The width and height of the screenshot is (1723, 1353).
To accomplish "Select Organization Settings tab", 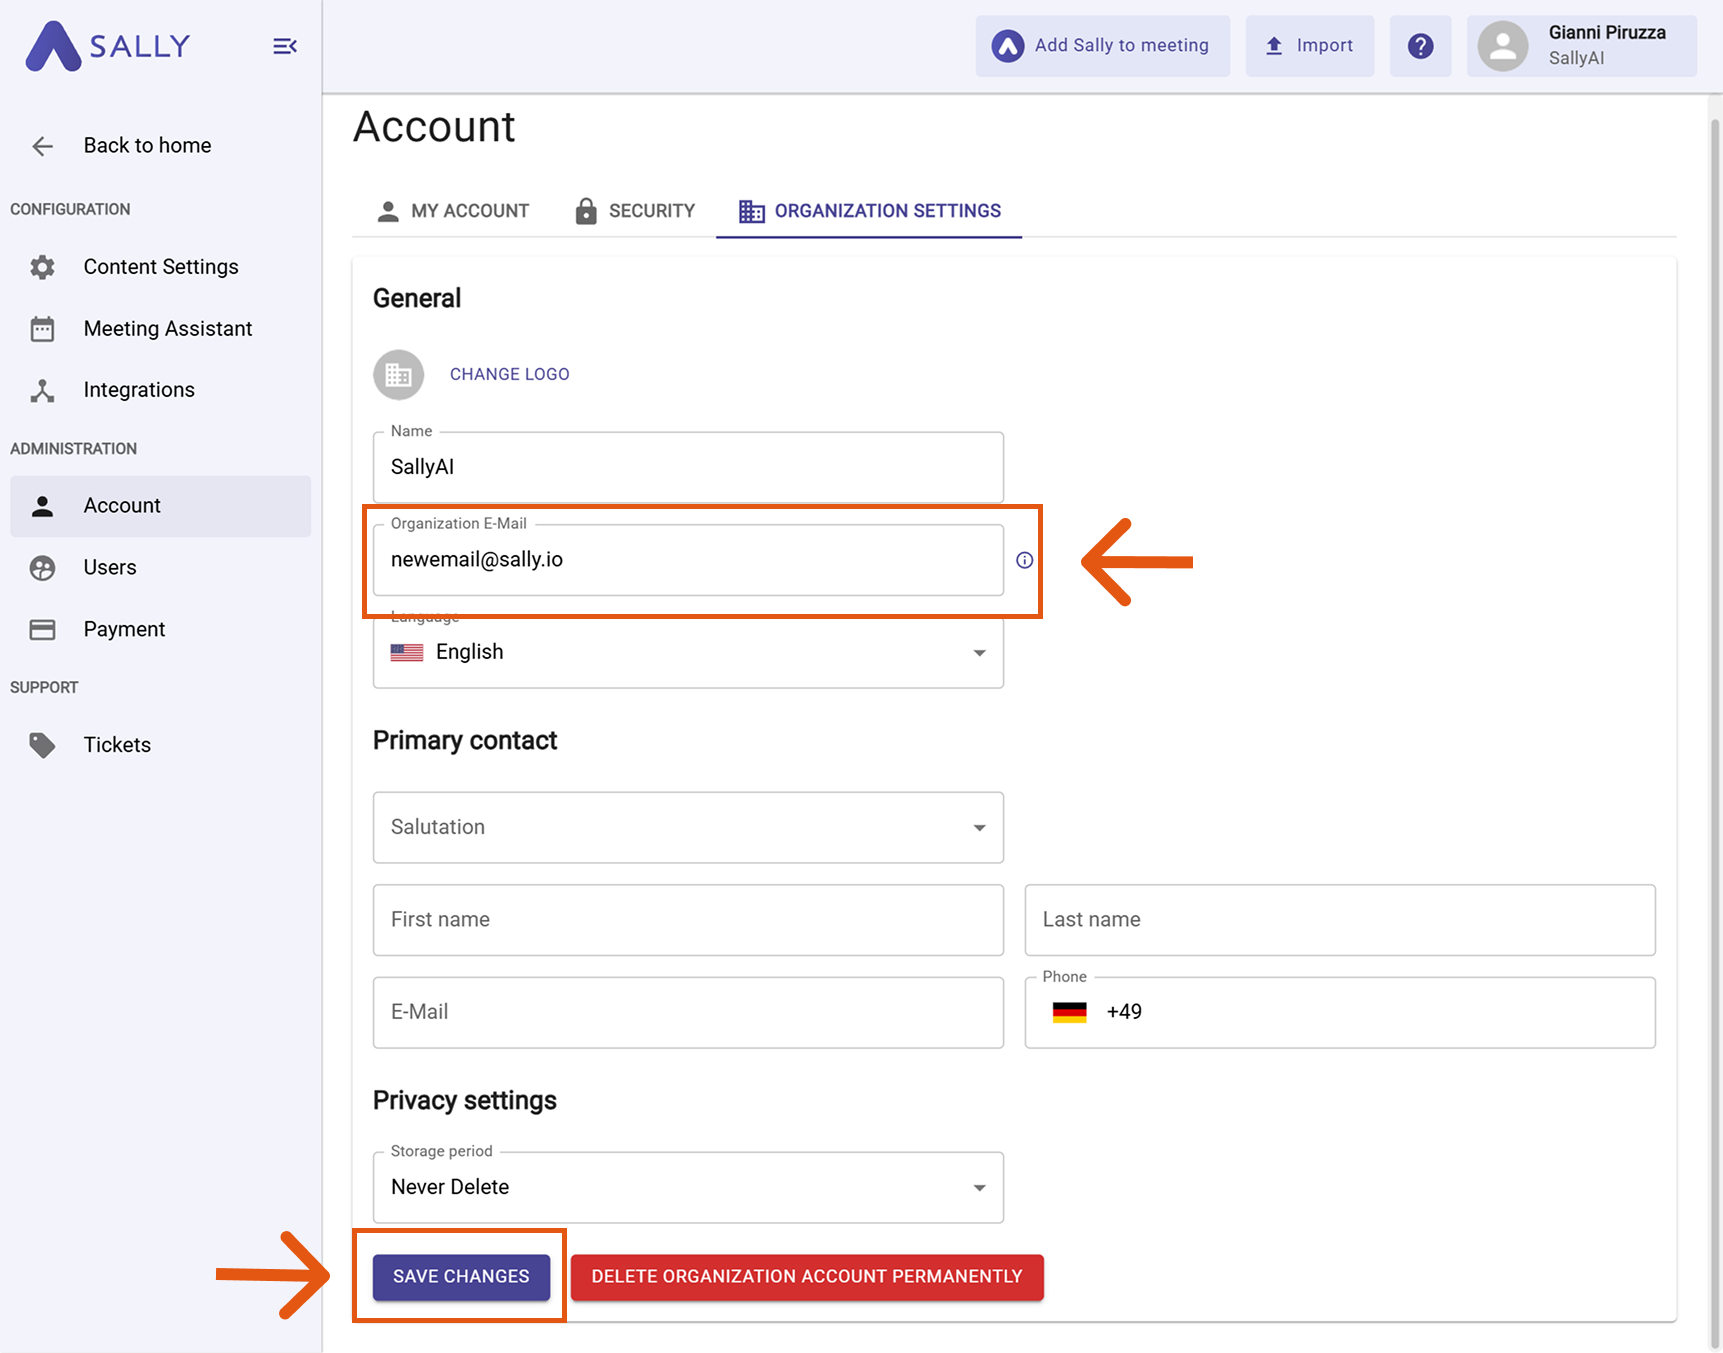I will (869, 211).
